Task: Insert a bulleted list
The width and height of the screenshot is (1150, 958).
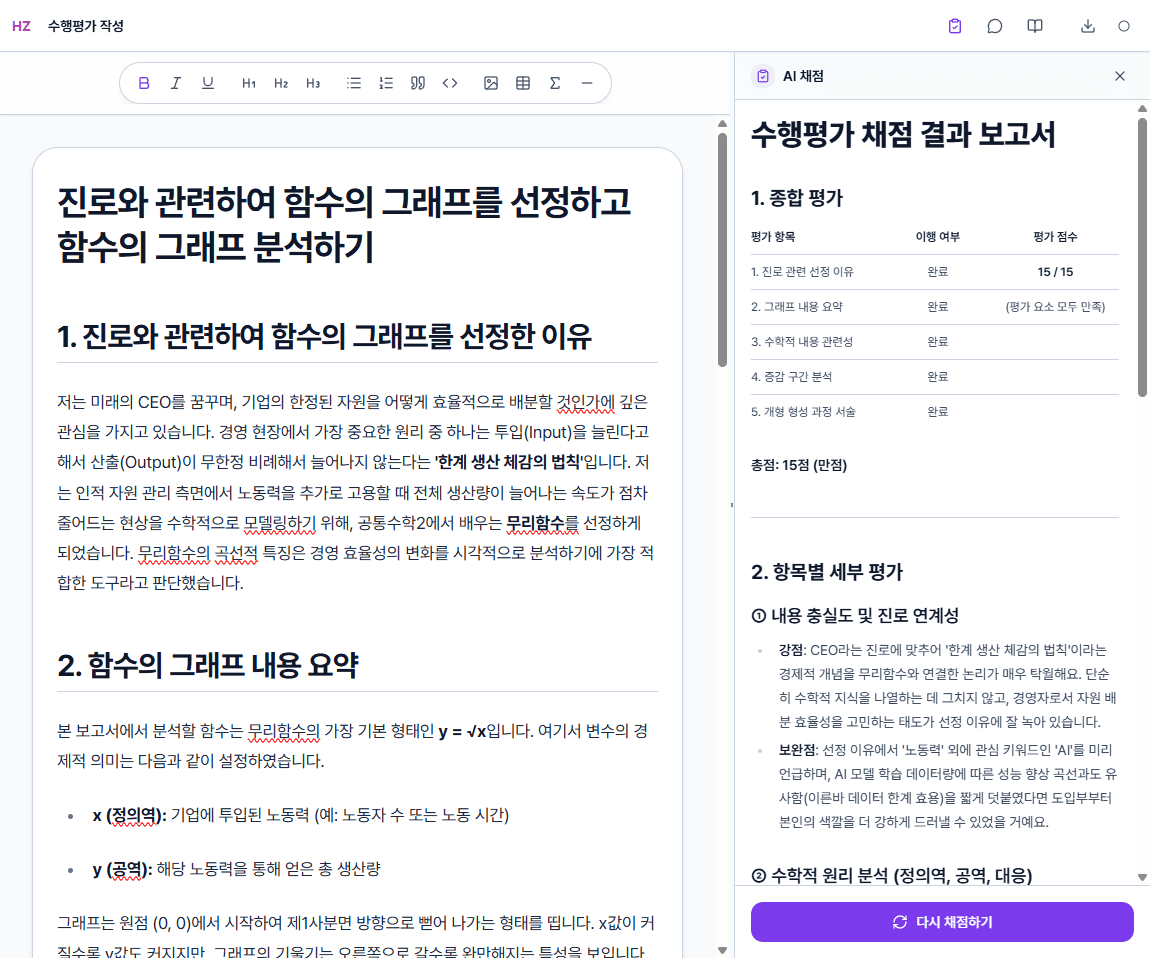Action: coord(354,83)
